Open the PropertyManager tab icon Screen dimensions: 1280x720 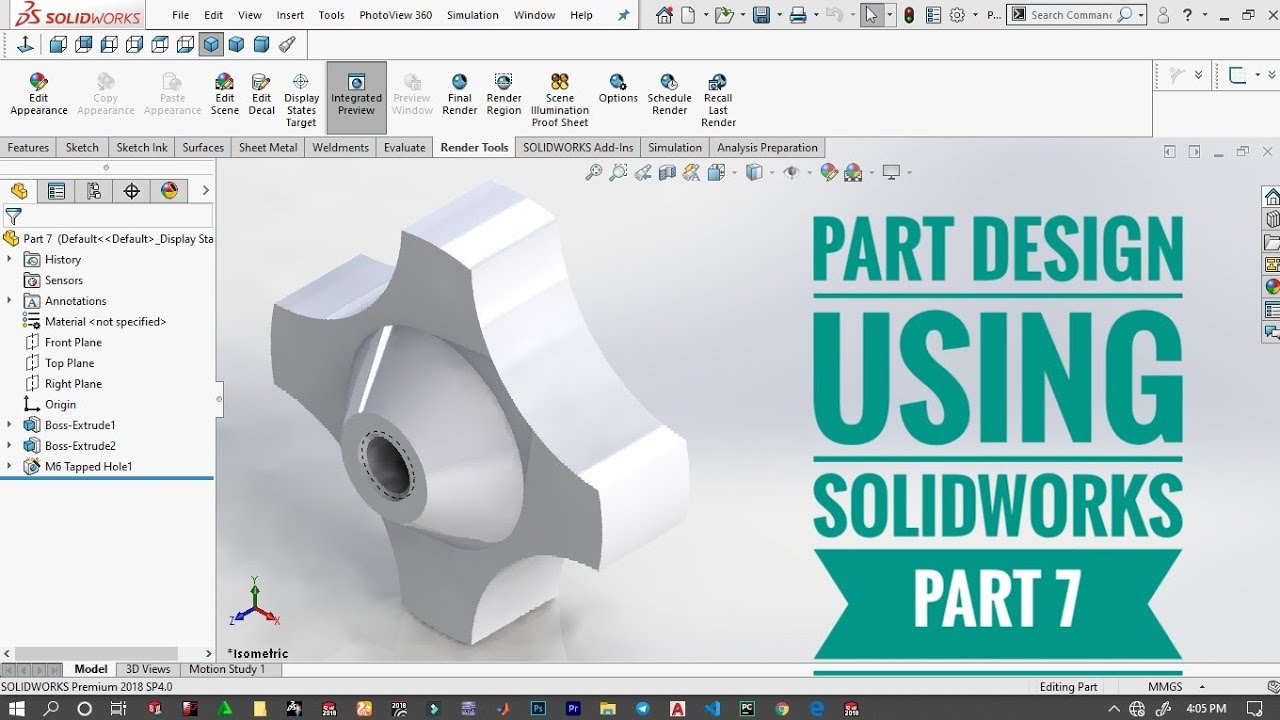point(57,191)
